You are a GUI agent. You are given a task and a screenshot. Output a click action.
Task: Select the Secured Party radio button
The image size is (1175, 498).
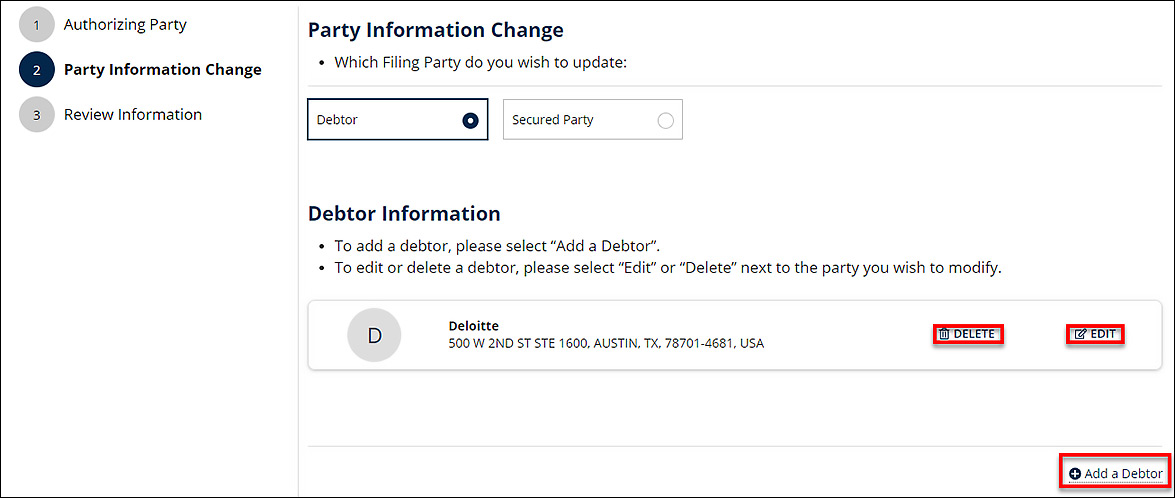coord(665,120)
